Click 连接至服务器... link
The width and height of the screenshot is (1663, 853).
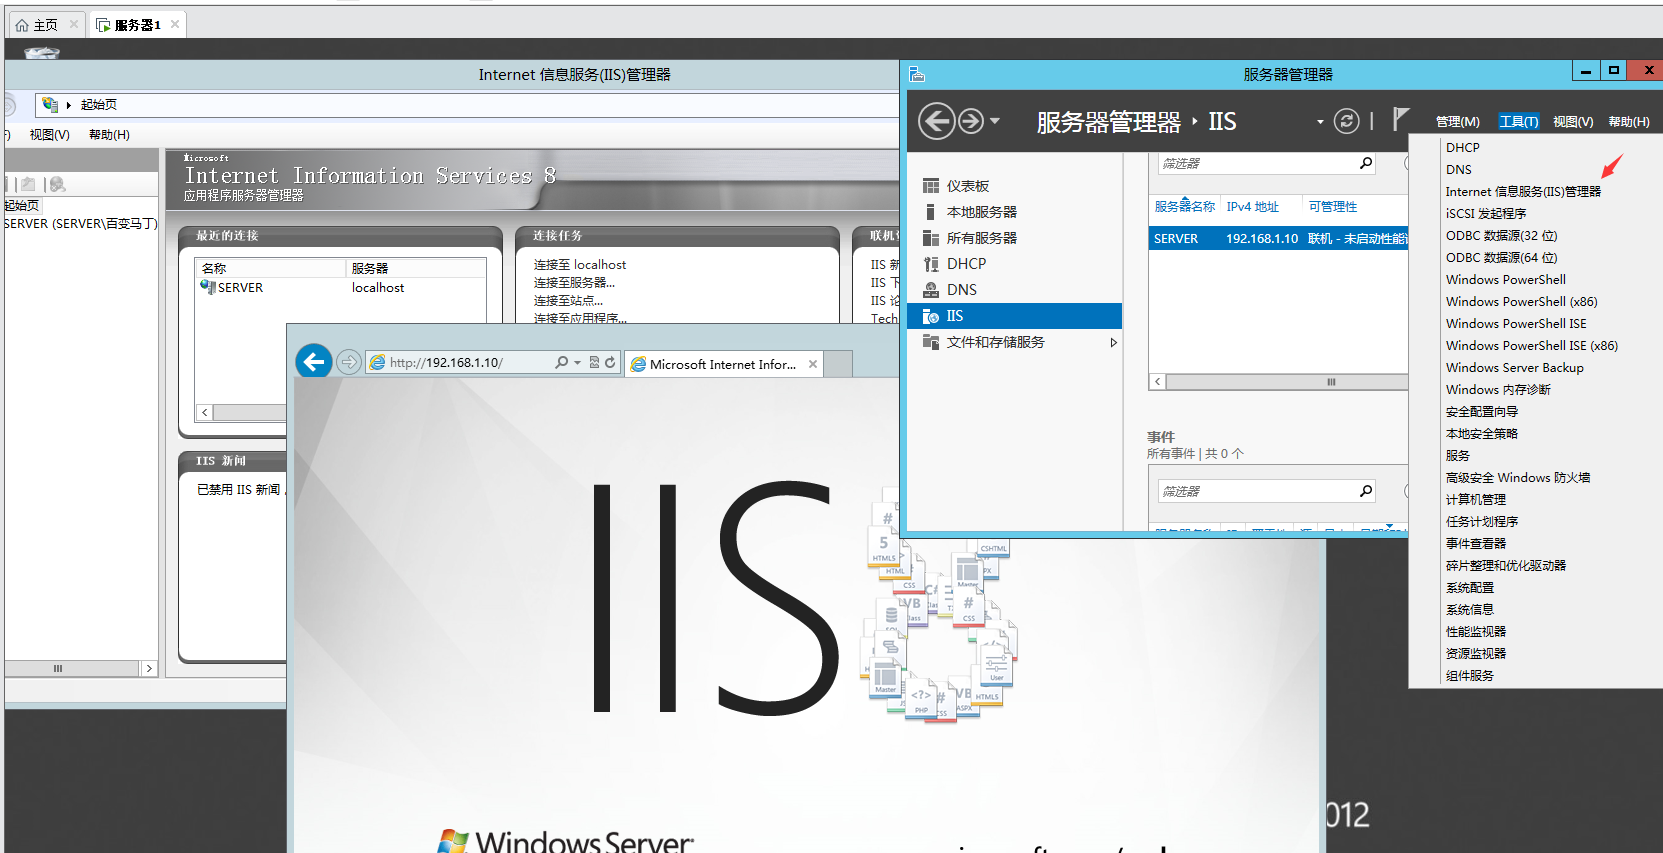point(574,283)
